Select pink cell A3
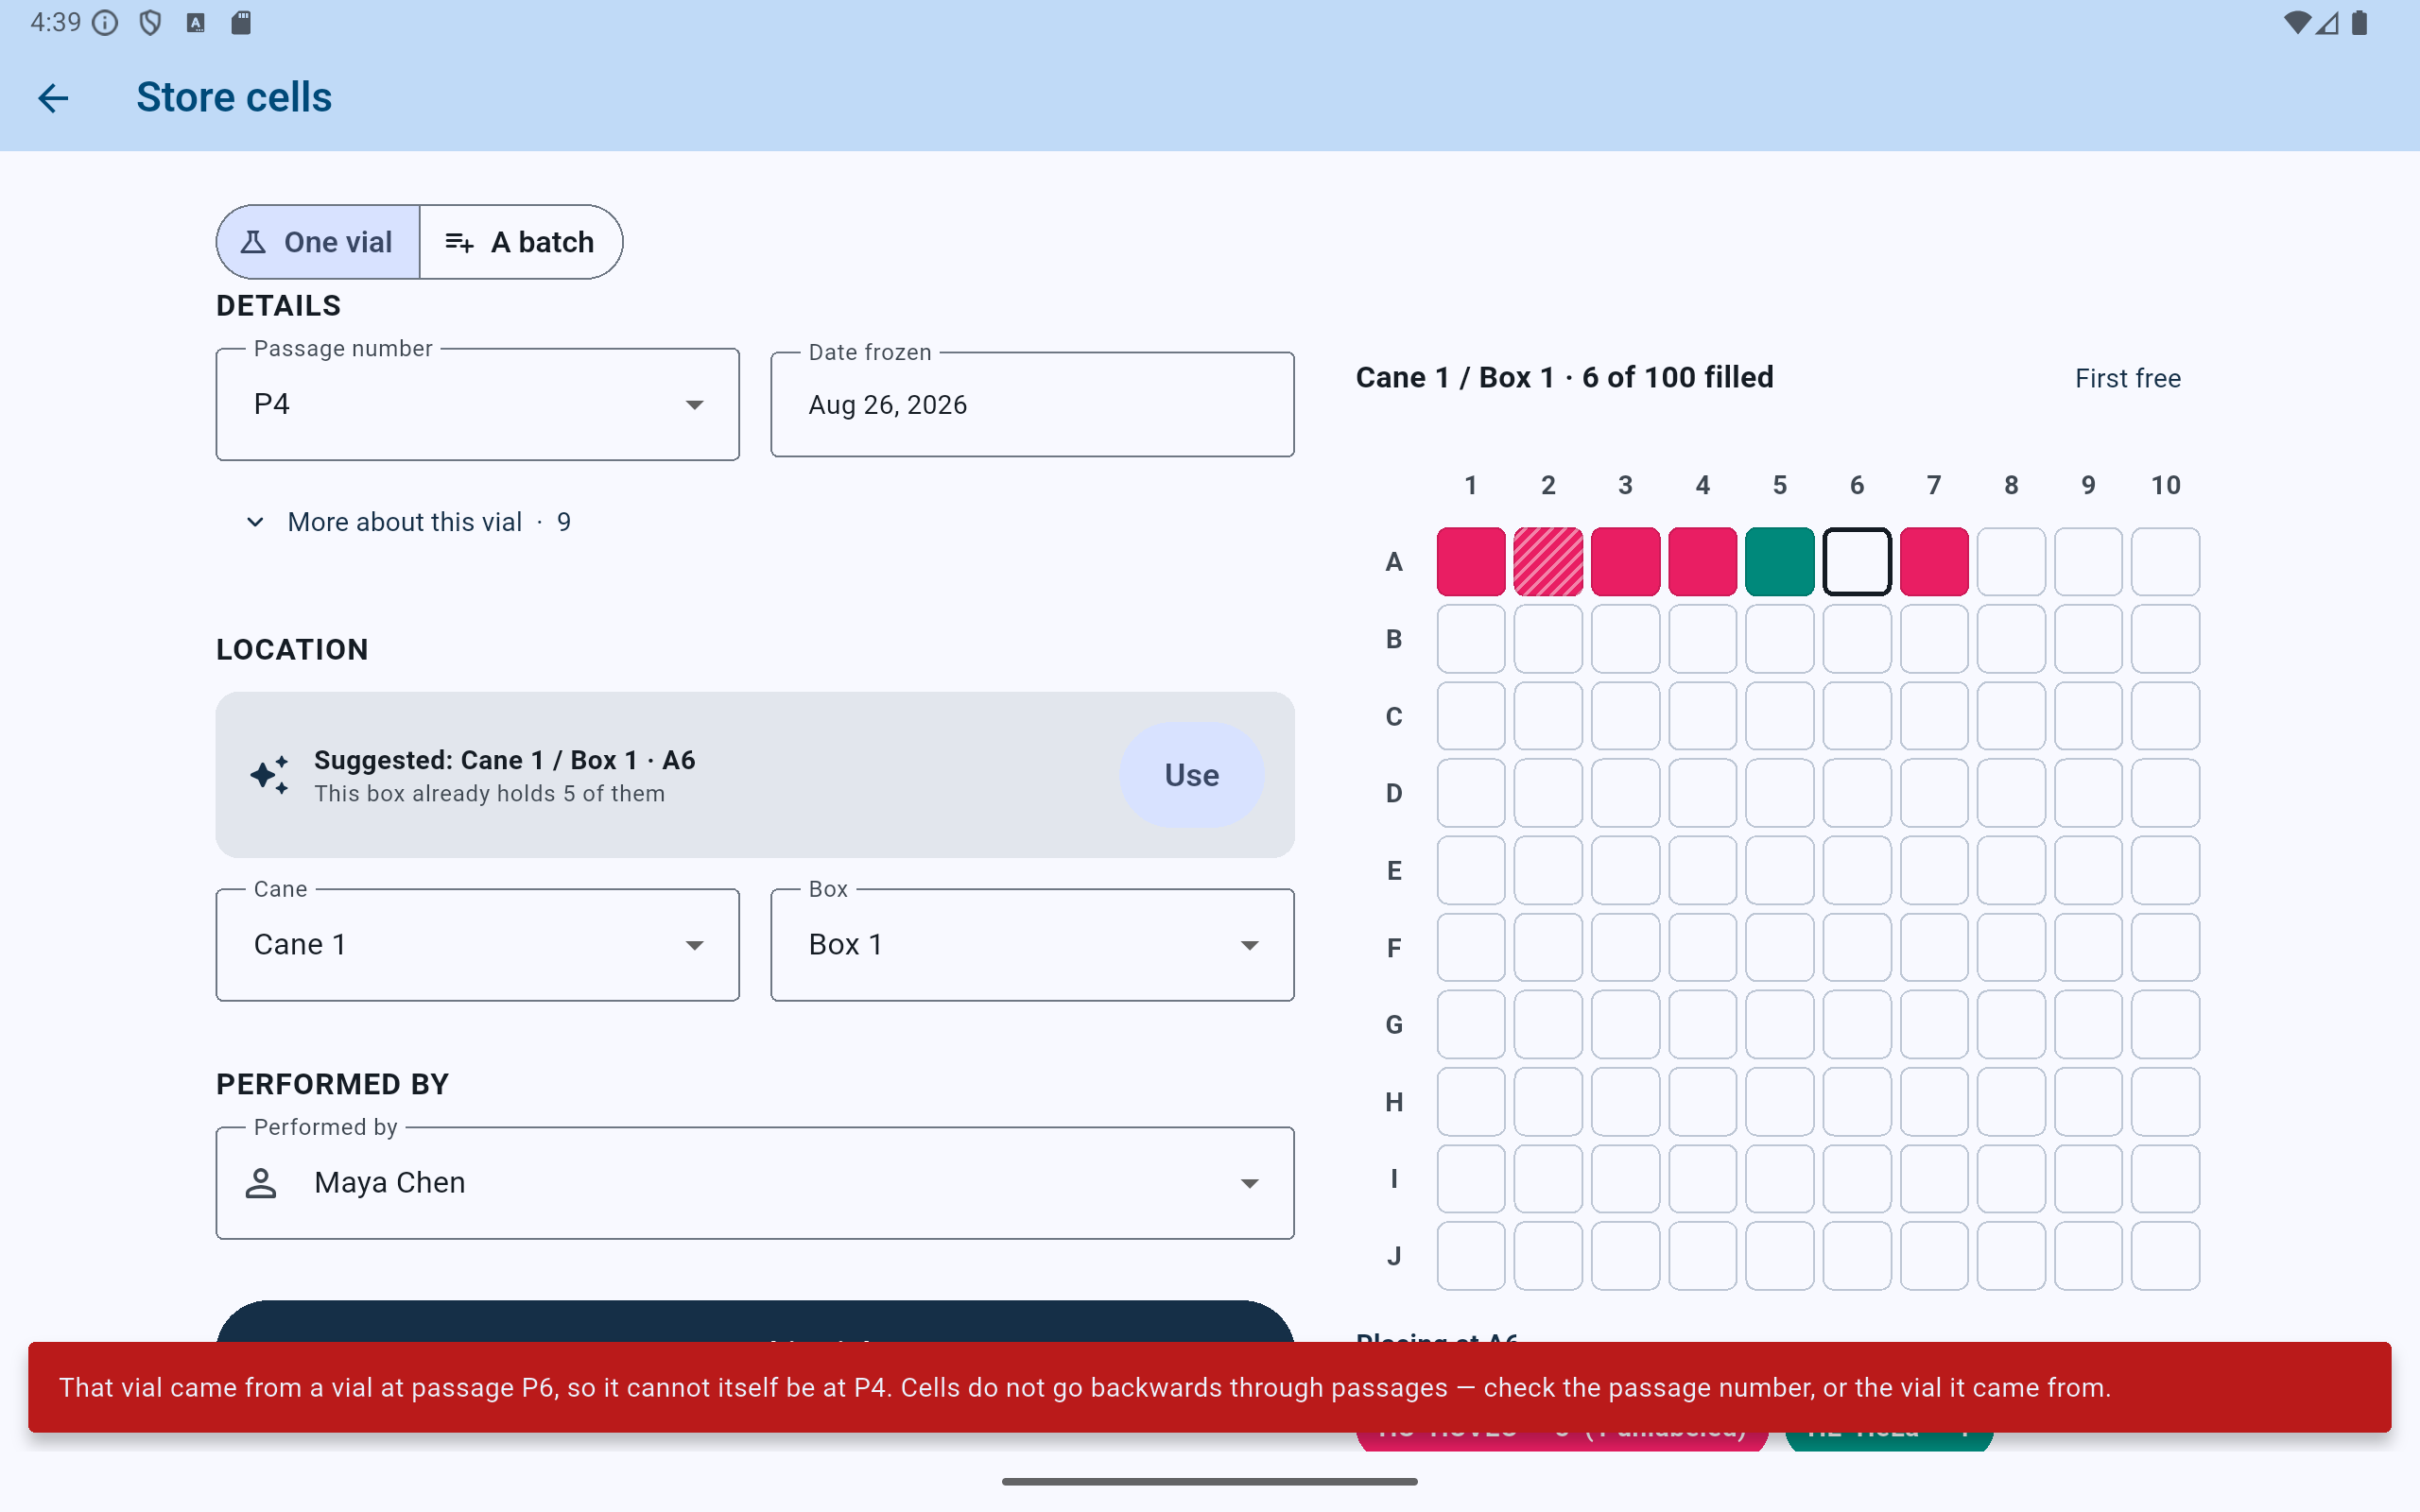 [1625, 562]
